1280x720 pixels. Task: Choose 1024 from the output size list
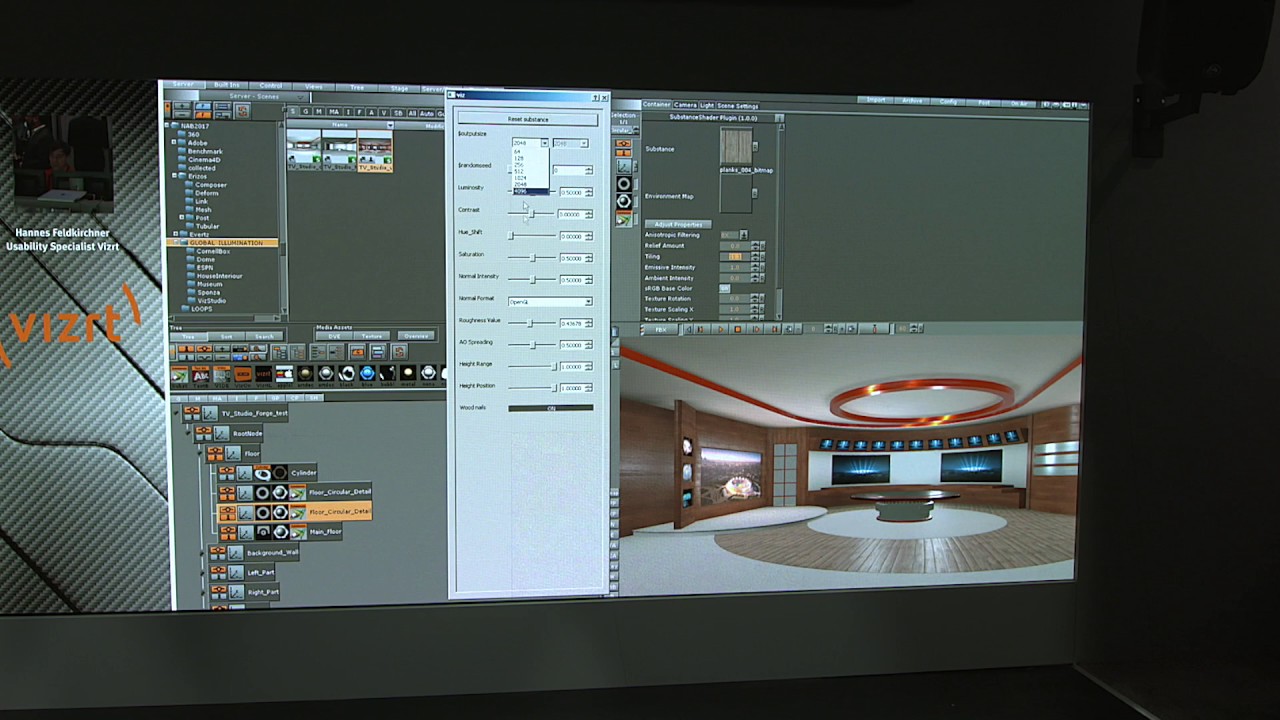(530, 178)
